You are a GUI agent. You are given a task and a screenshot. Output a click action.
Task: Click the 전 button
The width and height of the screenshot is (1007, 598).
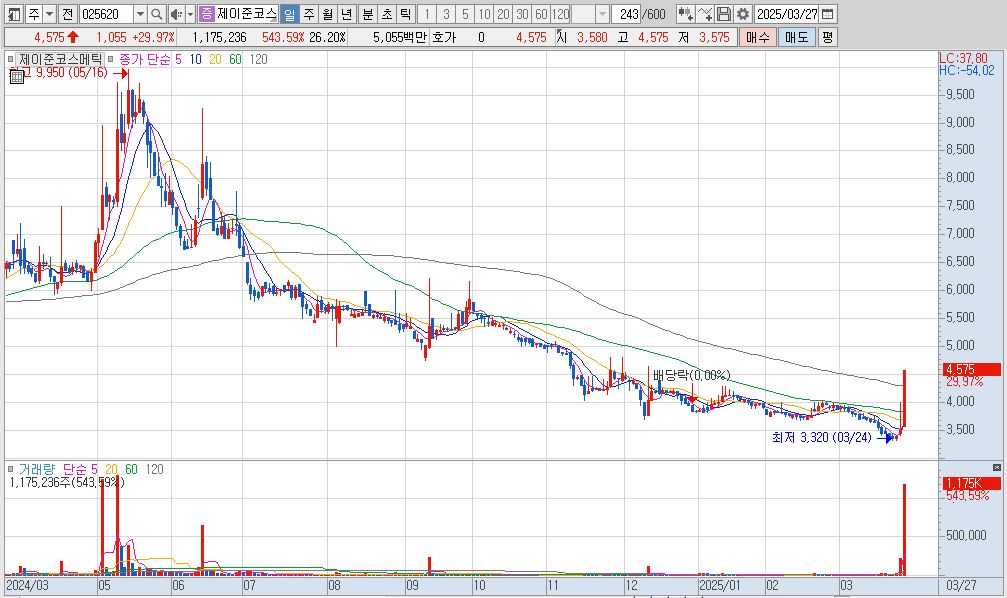pyautogui.click(x=67, y=13)
